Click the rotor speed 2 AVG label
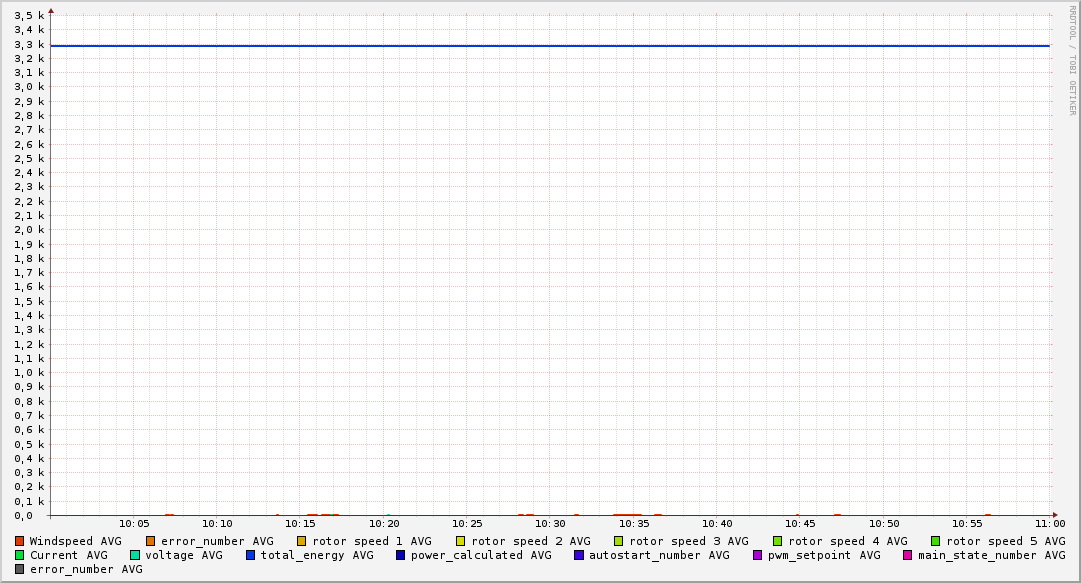 pyautogui.click(x=530, y=541)
